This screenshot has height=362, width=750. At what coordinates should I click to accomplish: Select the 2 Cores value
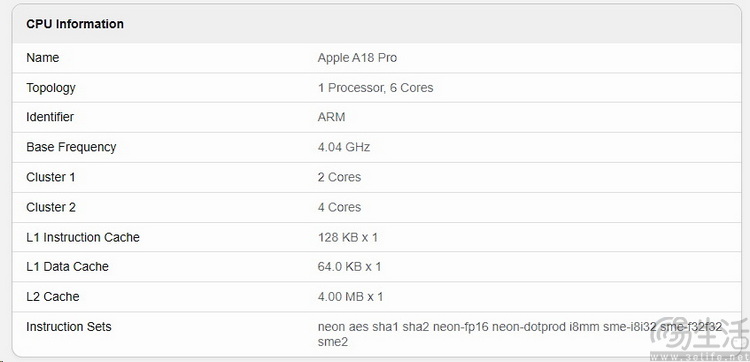click(x=339, y=177)
